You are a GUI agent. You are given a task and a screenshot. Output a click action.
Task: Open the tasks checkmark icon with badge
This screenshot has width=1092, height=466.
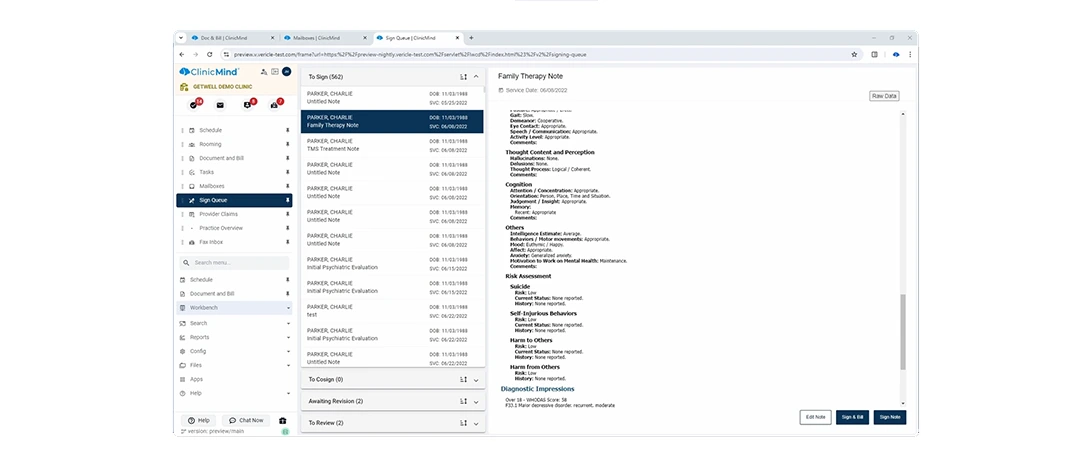(x=193, y=105)
